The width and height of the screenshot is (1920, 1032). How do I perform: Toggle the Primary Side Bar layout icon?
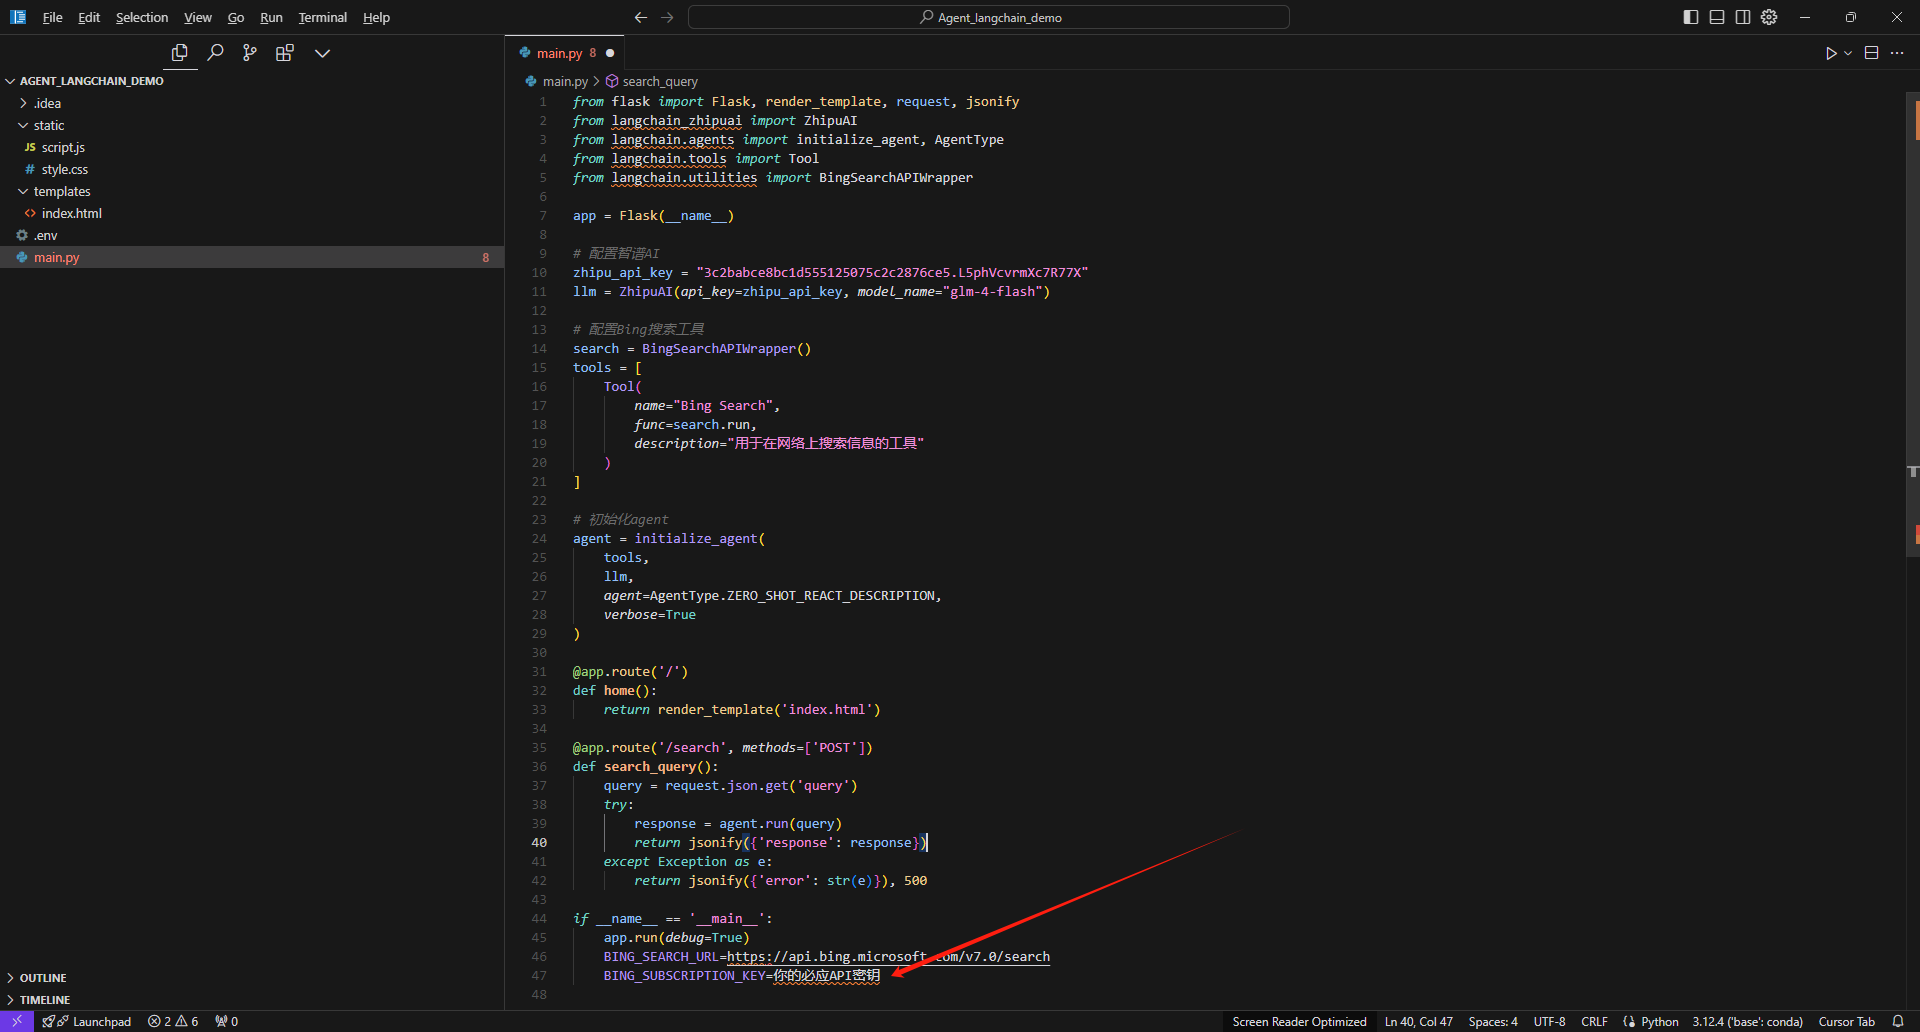pos(1691,17)
